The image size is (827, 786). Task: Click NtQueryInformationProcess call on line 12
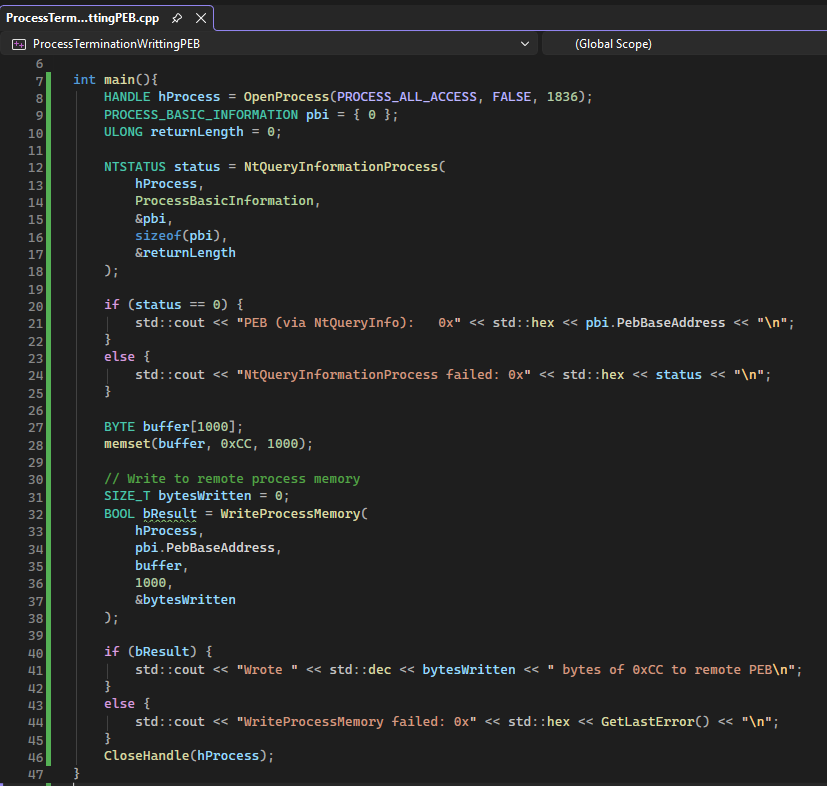[x=341, y=167]
